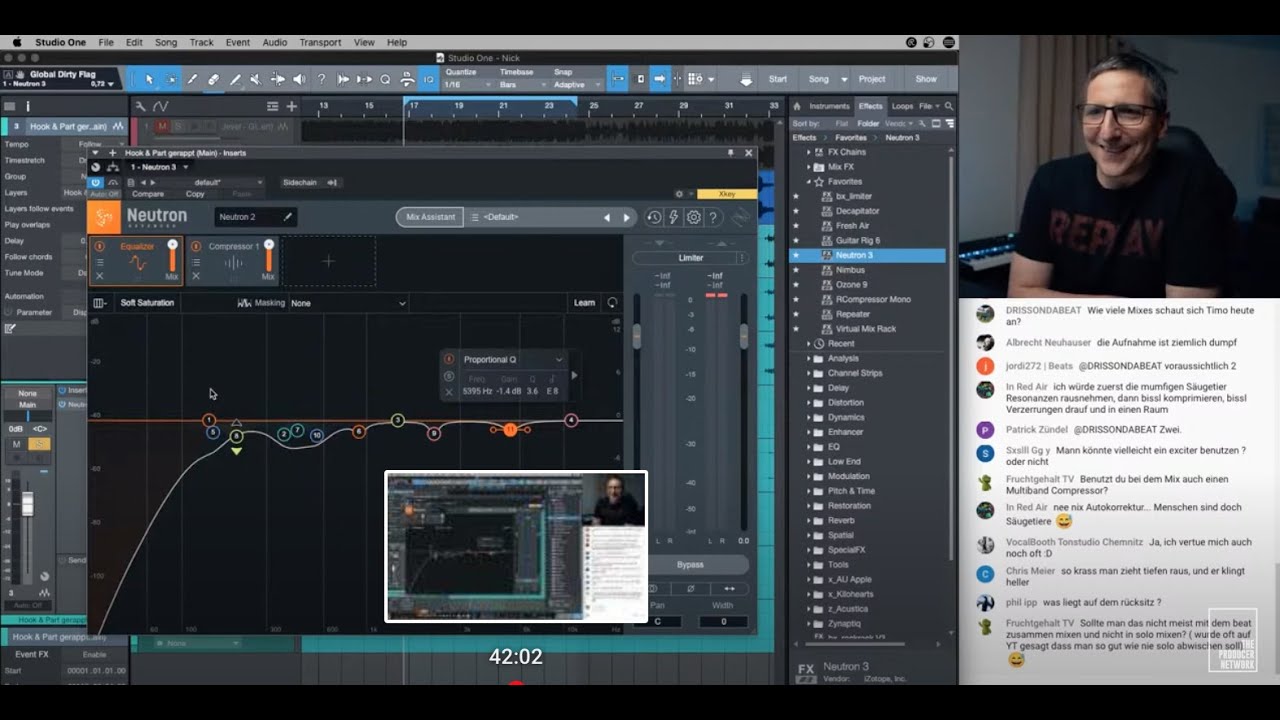Click the Width value field
Image resolution: width=1280 pixels, height=720 pixels.
[722, 621]
